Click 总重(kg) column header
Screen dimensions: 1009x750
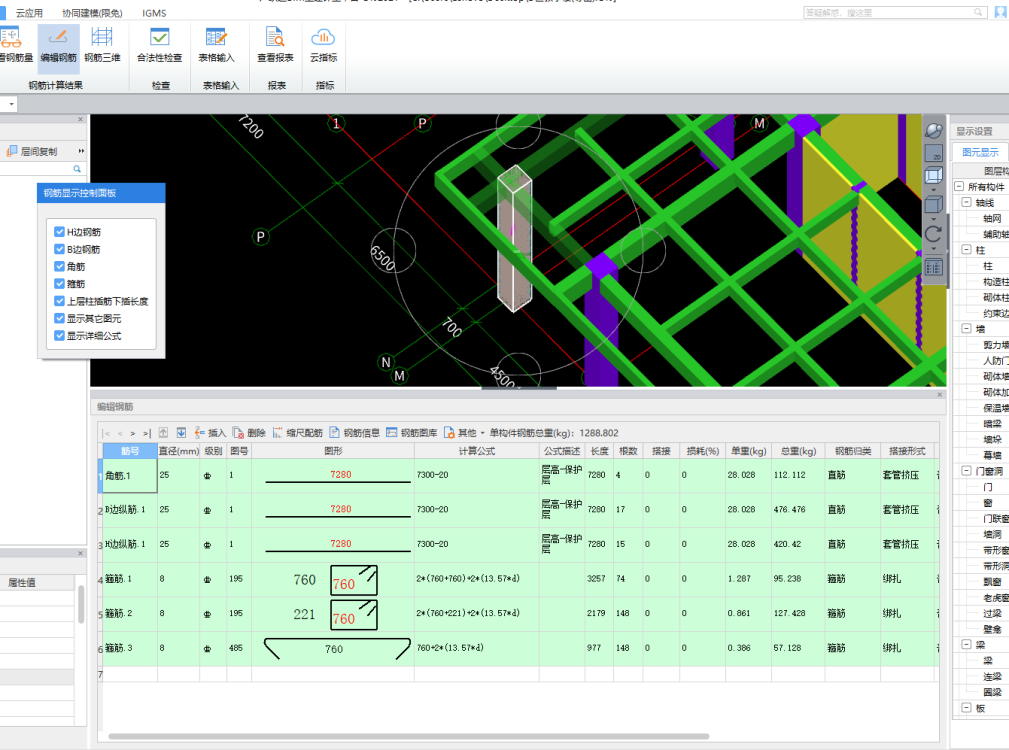[798, 451]
